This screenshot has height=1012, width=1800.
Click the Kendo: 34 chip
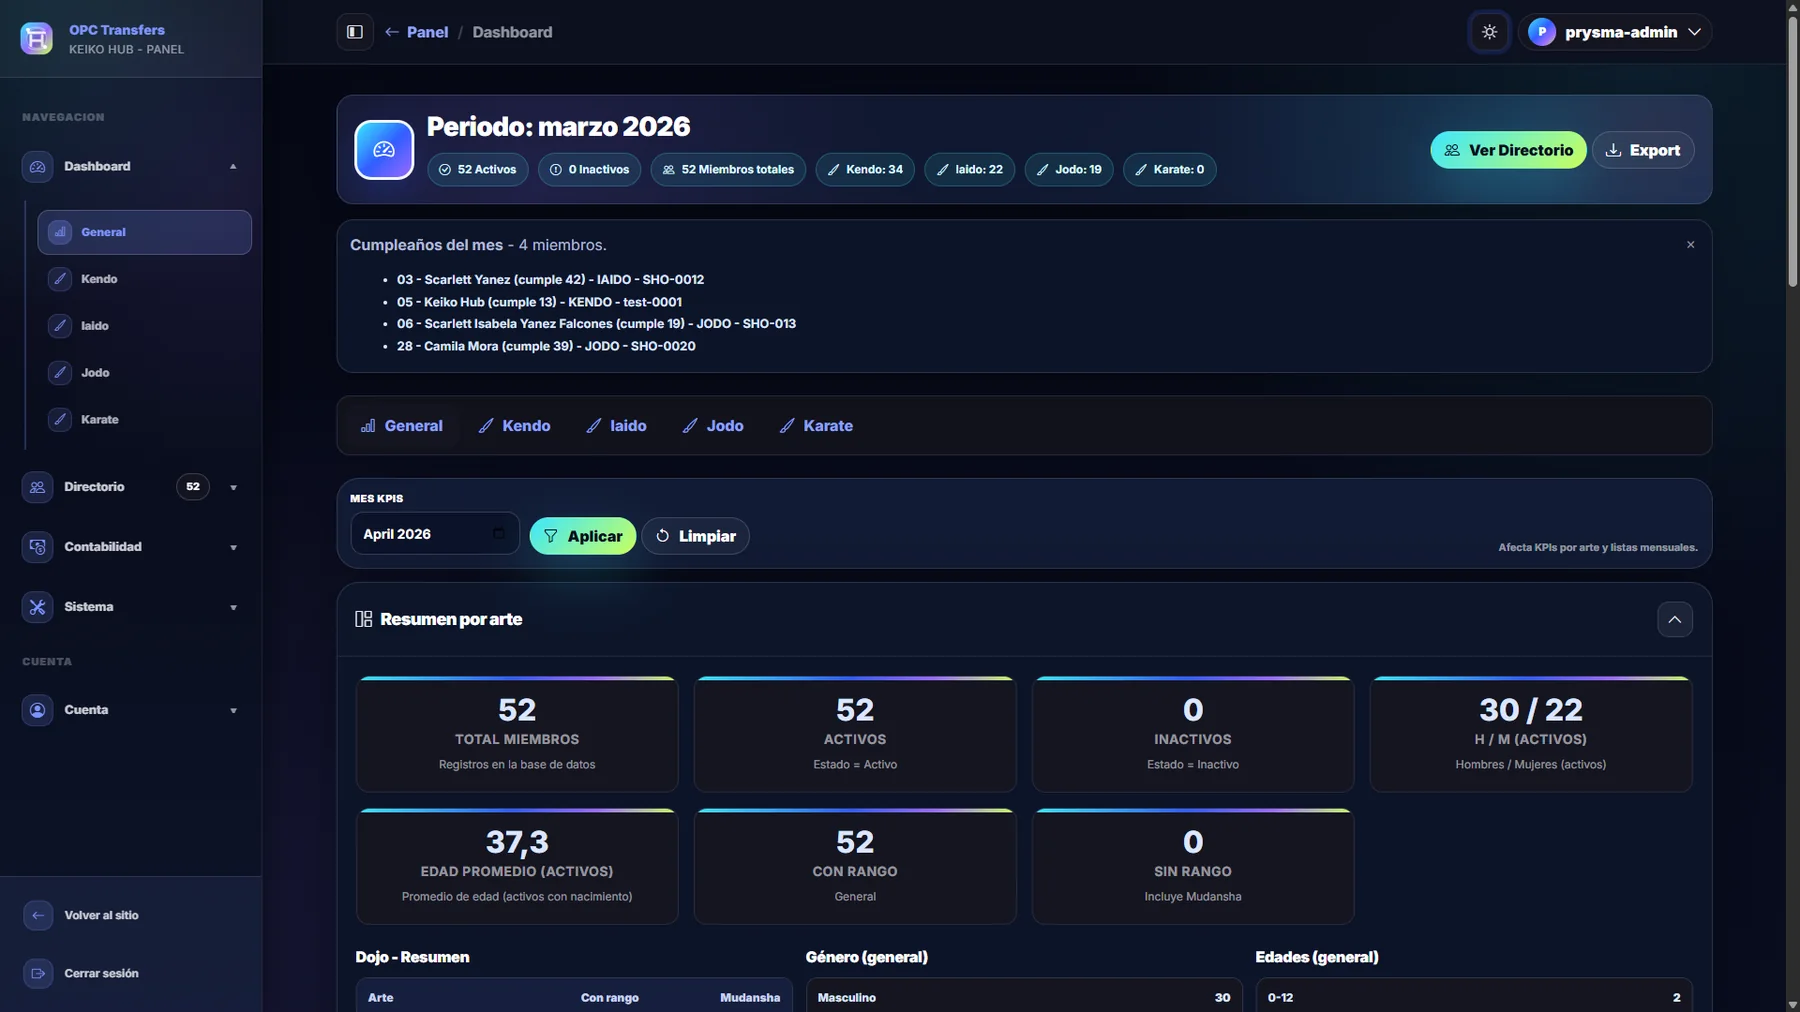click(x=865, y=170)
